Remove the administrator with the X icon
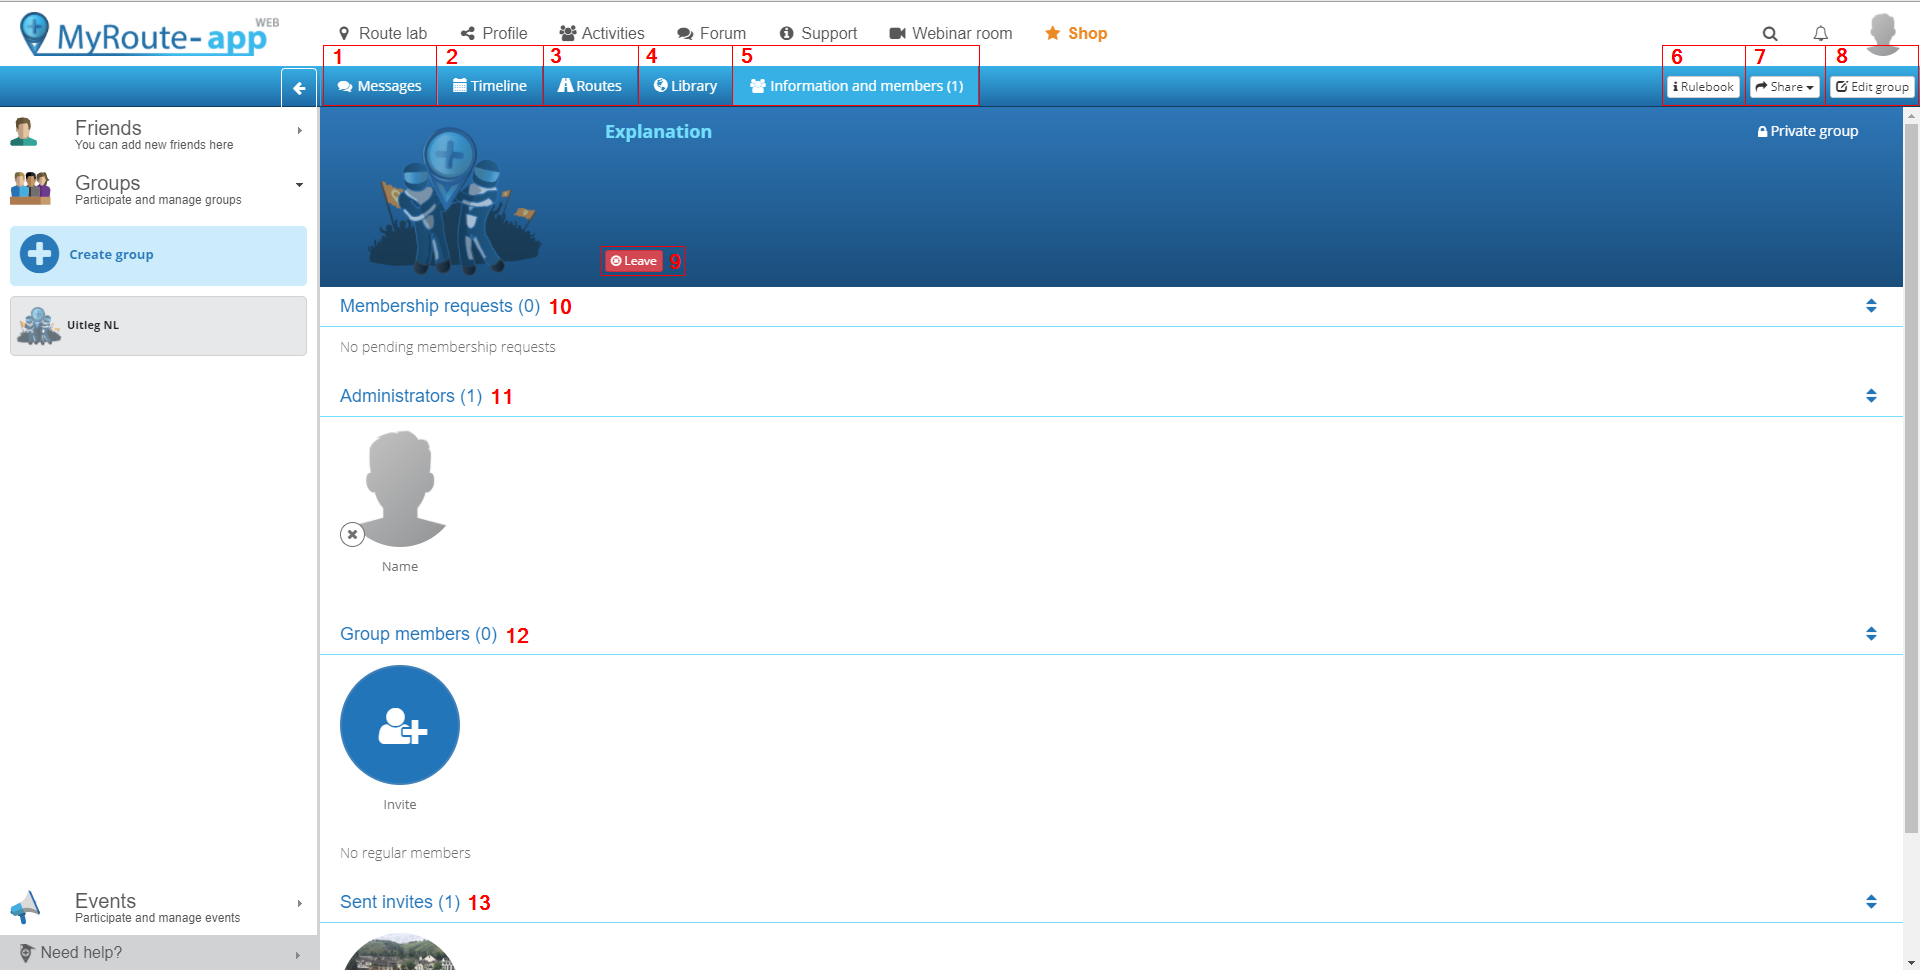This screenshot has width=1920, height=970. pyautogui.click(x=352, y=534)
